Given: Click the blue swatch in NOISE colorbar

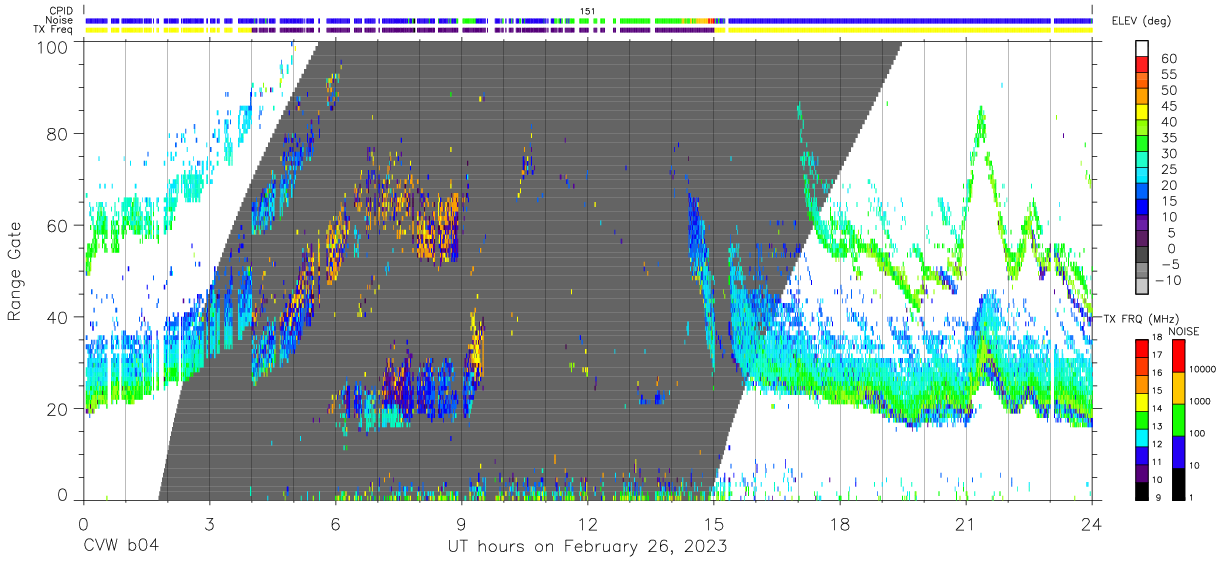Looking at the screenshot, I should pyautogui.click(x=1180, y=450).
